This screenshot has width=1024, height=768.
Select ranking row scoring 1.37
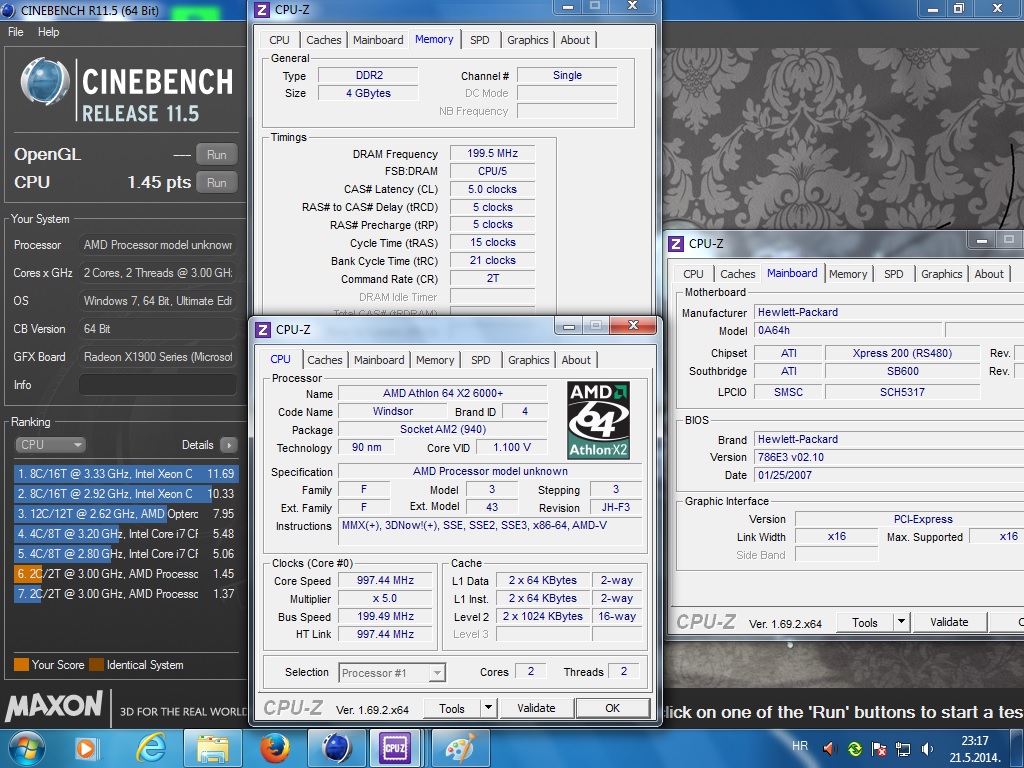tap(125, 594)
